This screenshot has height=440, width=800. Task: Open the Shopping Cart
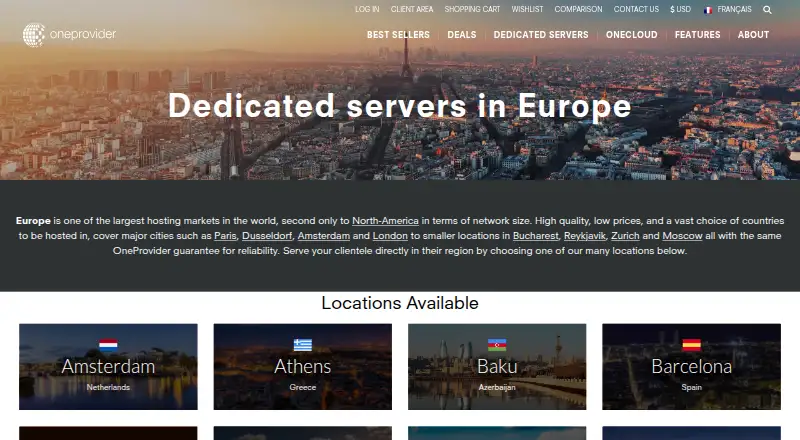472,9
